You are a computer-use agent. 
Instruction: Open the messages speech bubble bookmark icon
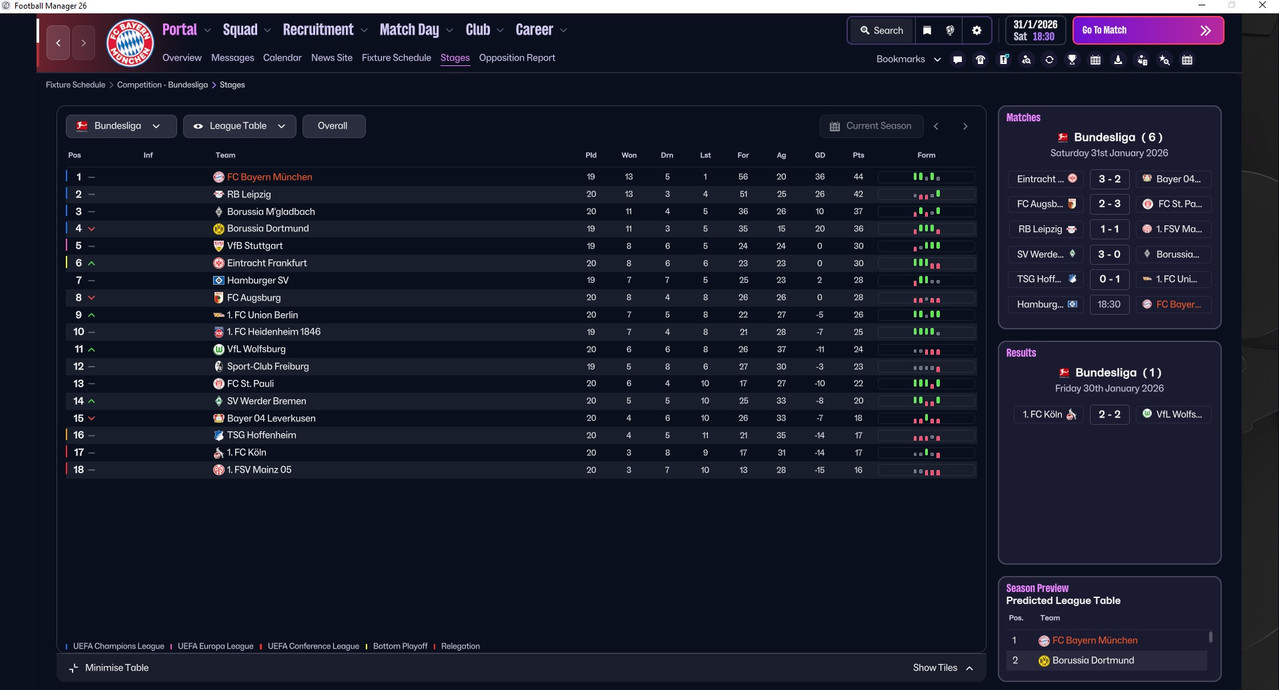point(957,60)
